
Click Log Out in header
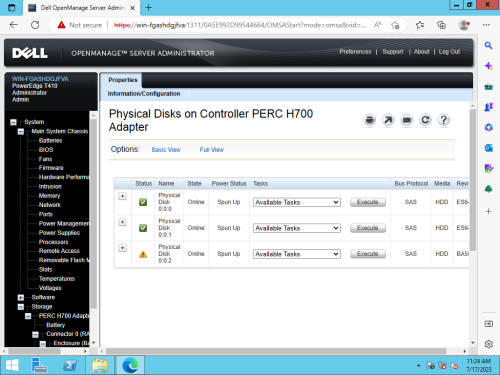point(449,52)
